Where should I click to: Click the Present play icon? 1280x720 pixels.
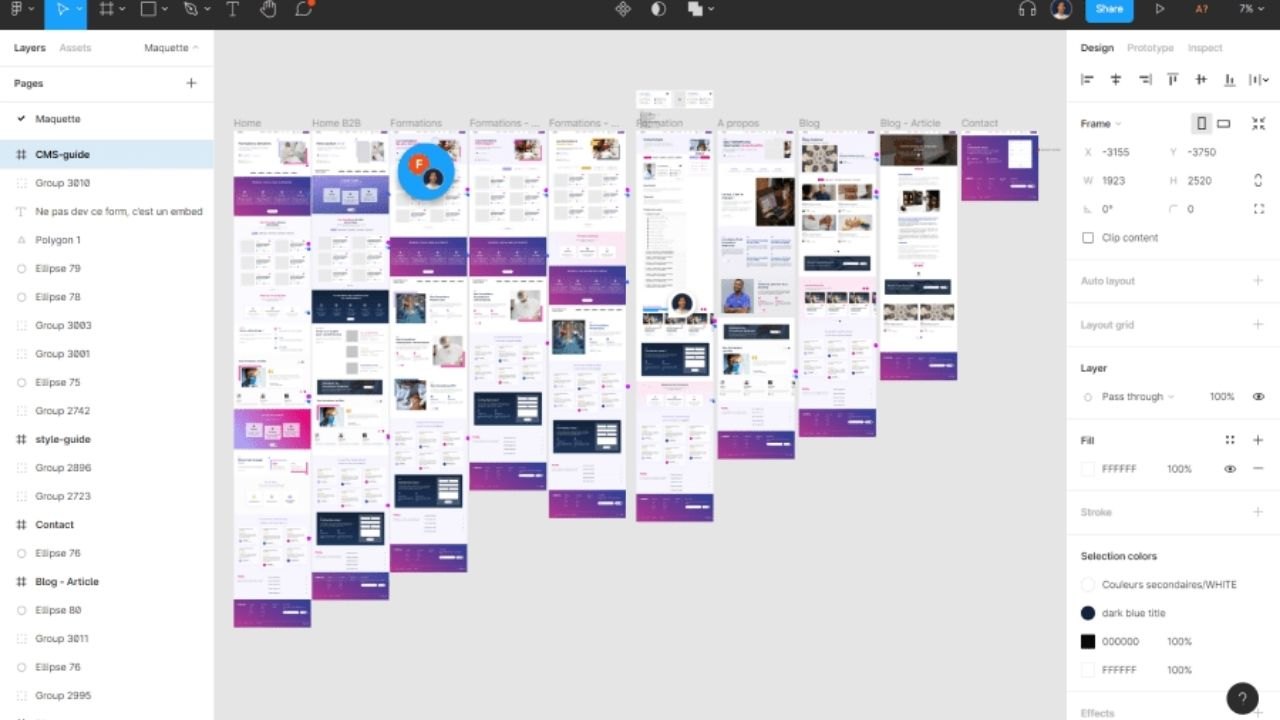pyautogui.click(x=1160, y=9)
